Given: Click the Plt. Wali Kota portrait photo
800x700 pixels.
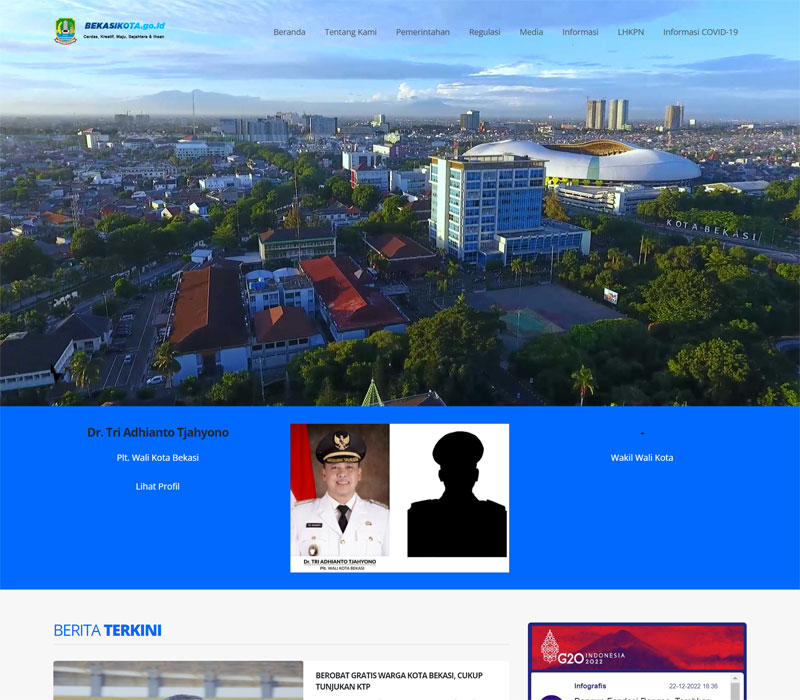Looking at the screenshot, I should tap(340, 497).
